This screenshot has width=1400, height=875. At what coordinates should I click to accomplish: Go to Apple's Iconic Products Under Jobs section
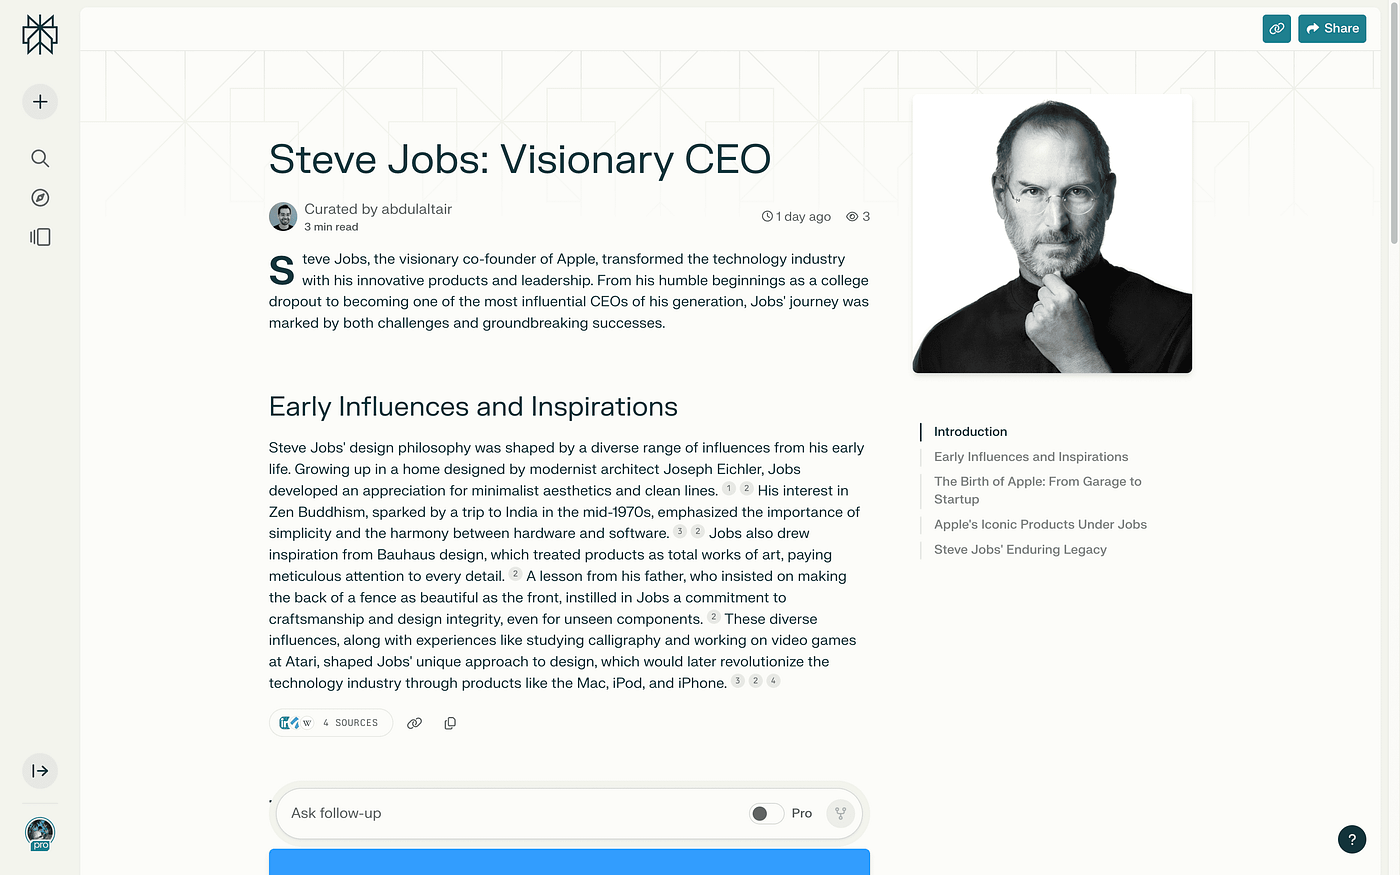coord(1040,525)
